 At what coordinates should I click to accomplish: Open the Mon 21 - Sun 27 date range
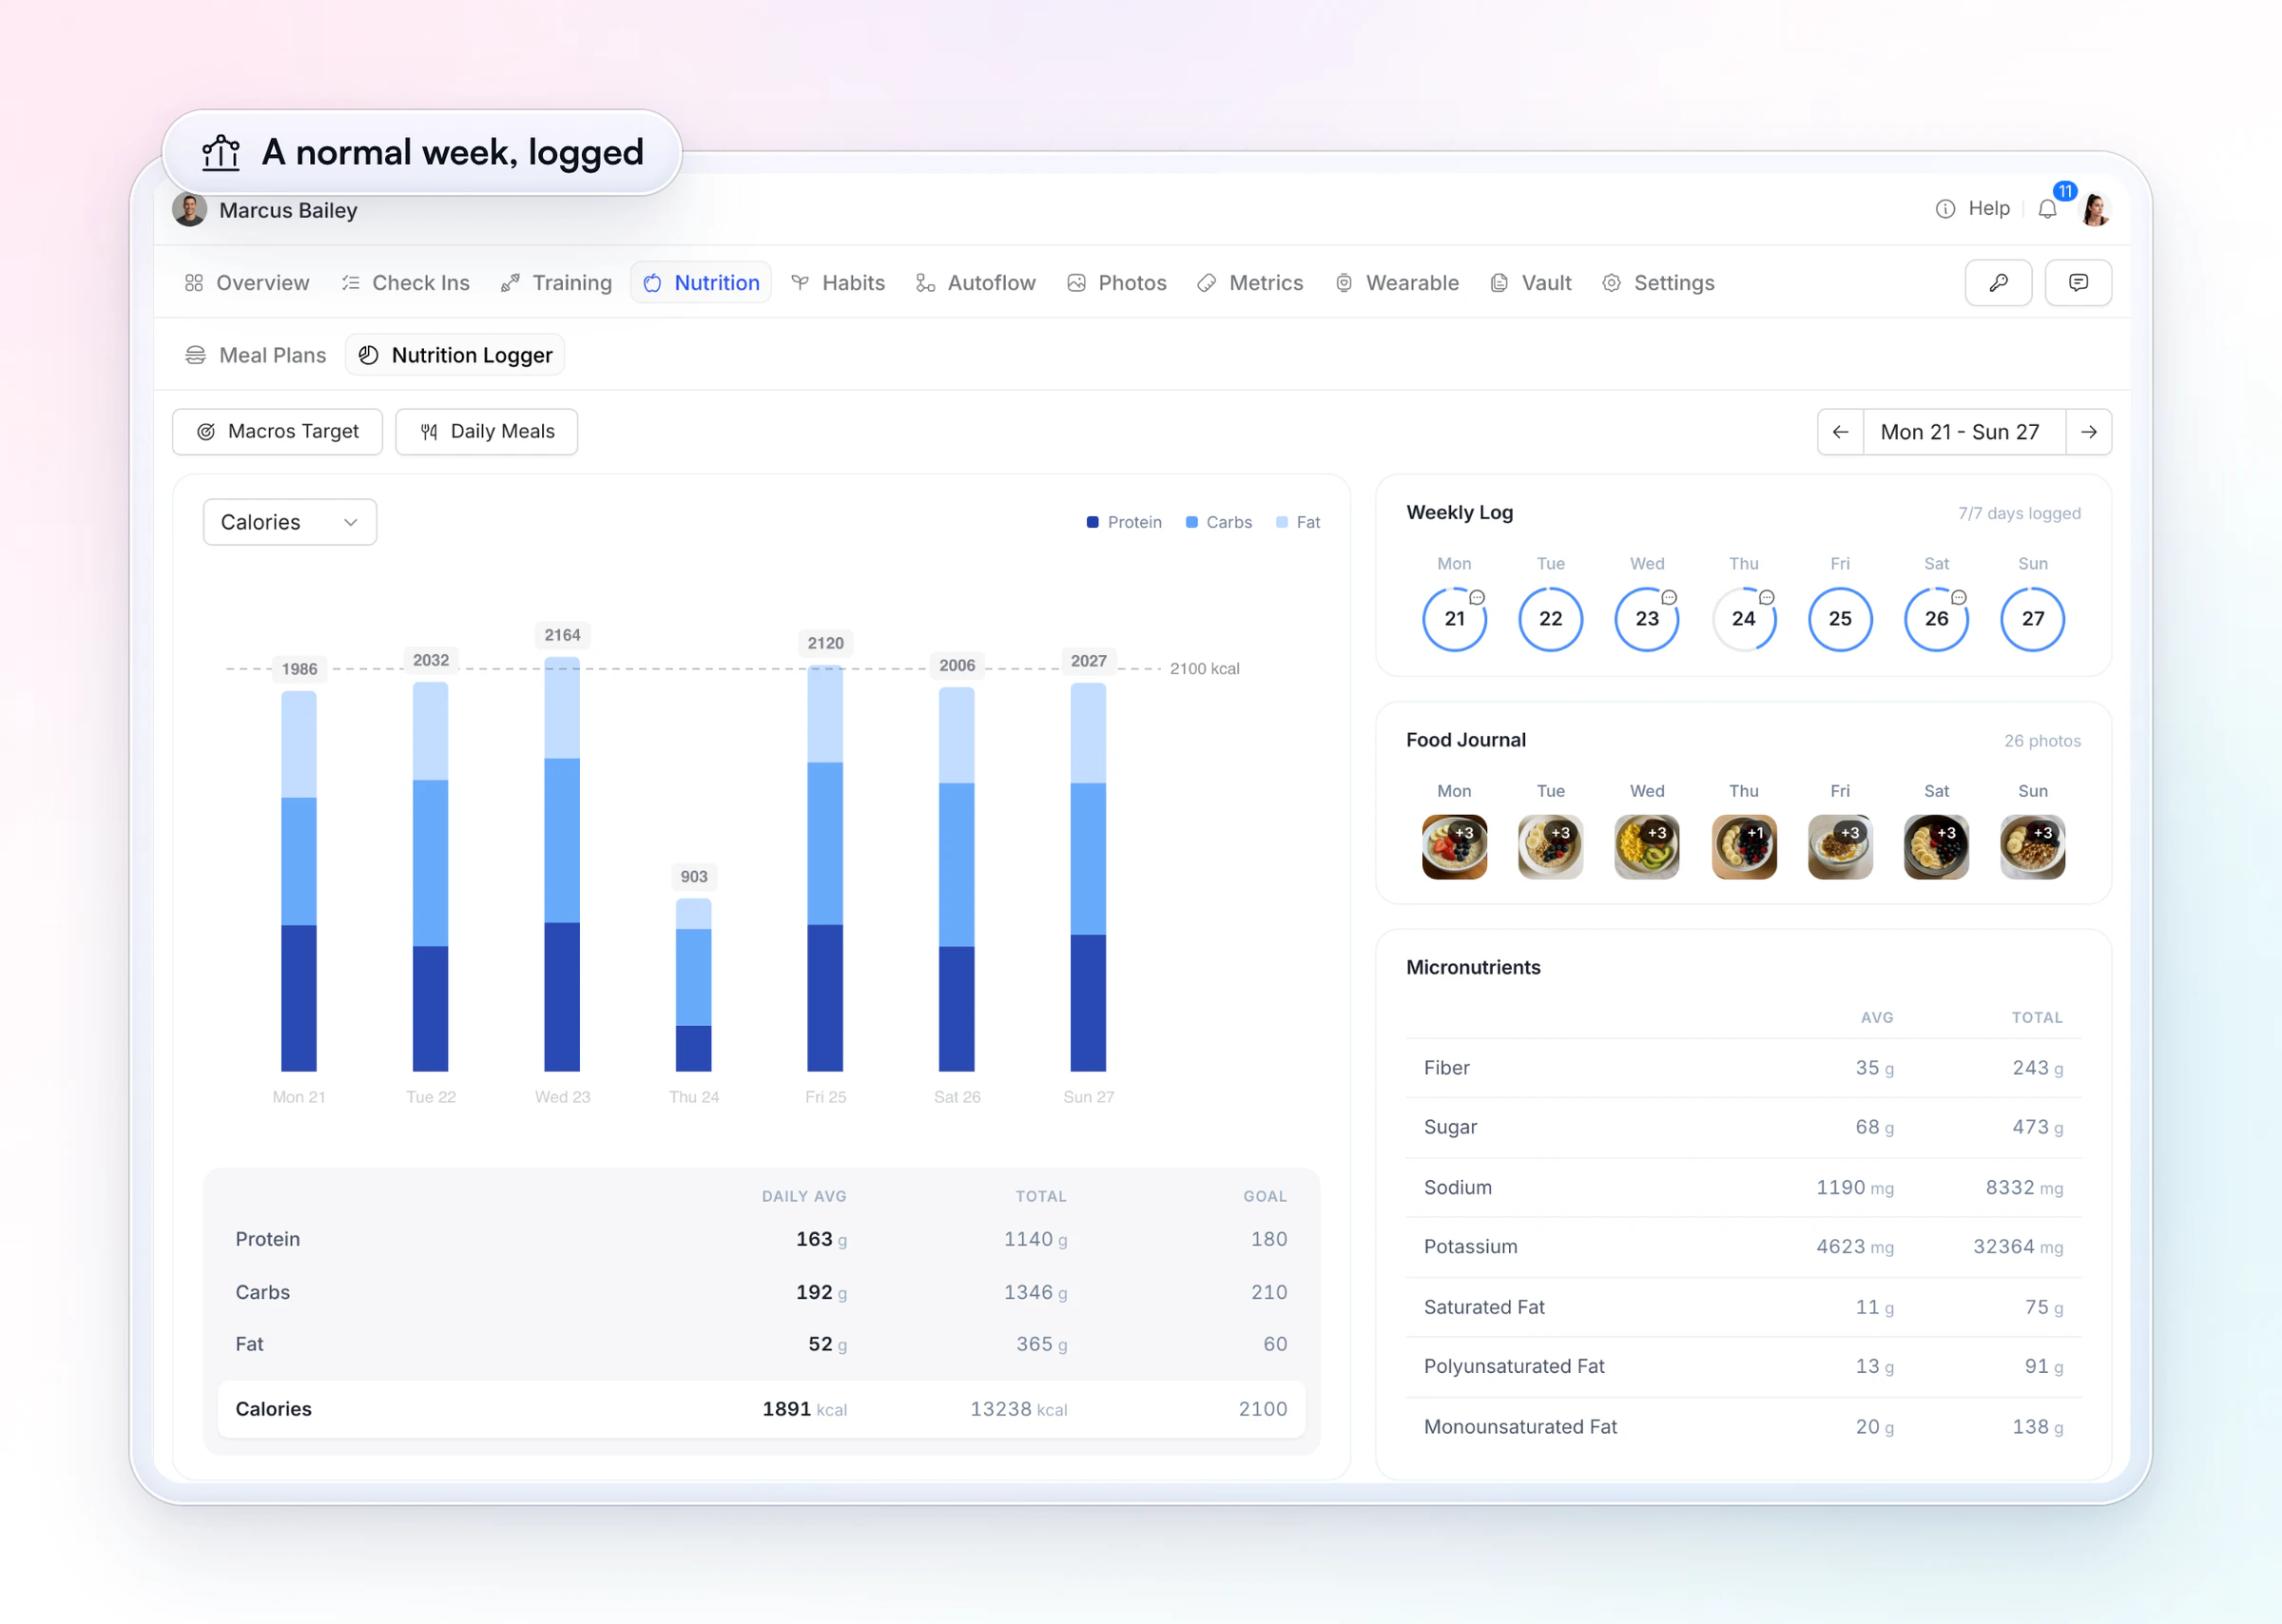(1964, 432)
